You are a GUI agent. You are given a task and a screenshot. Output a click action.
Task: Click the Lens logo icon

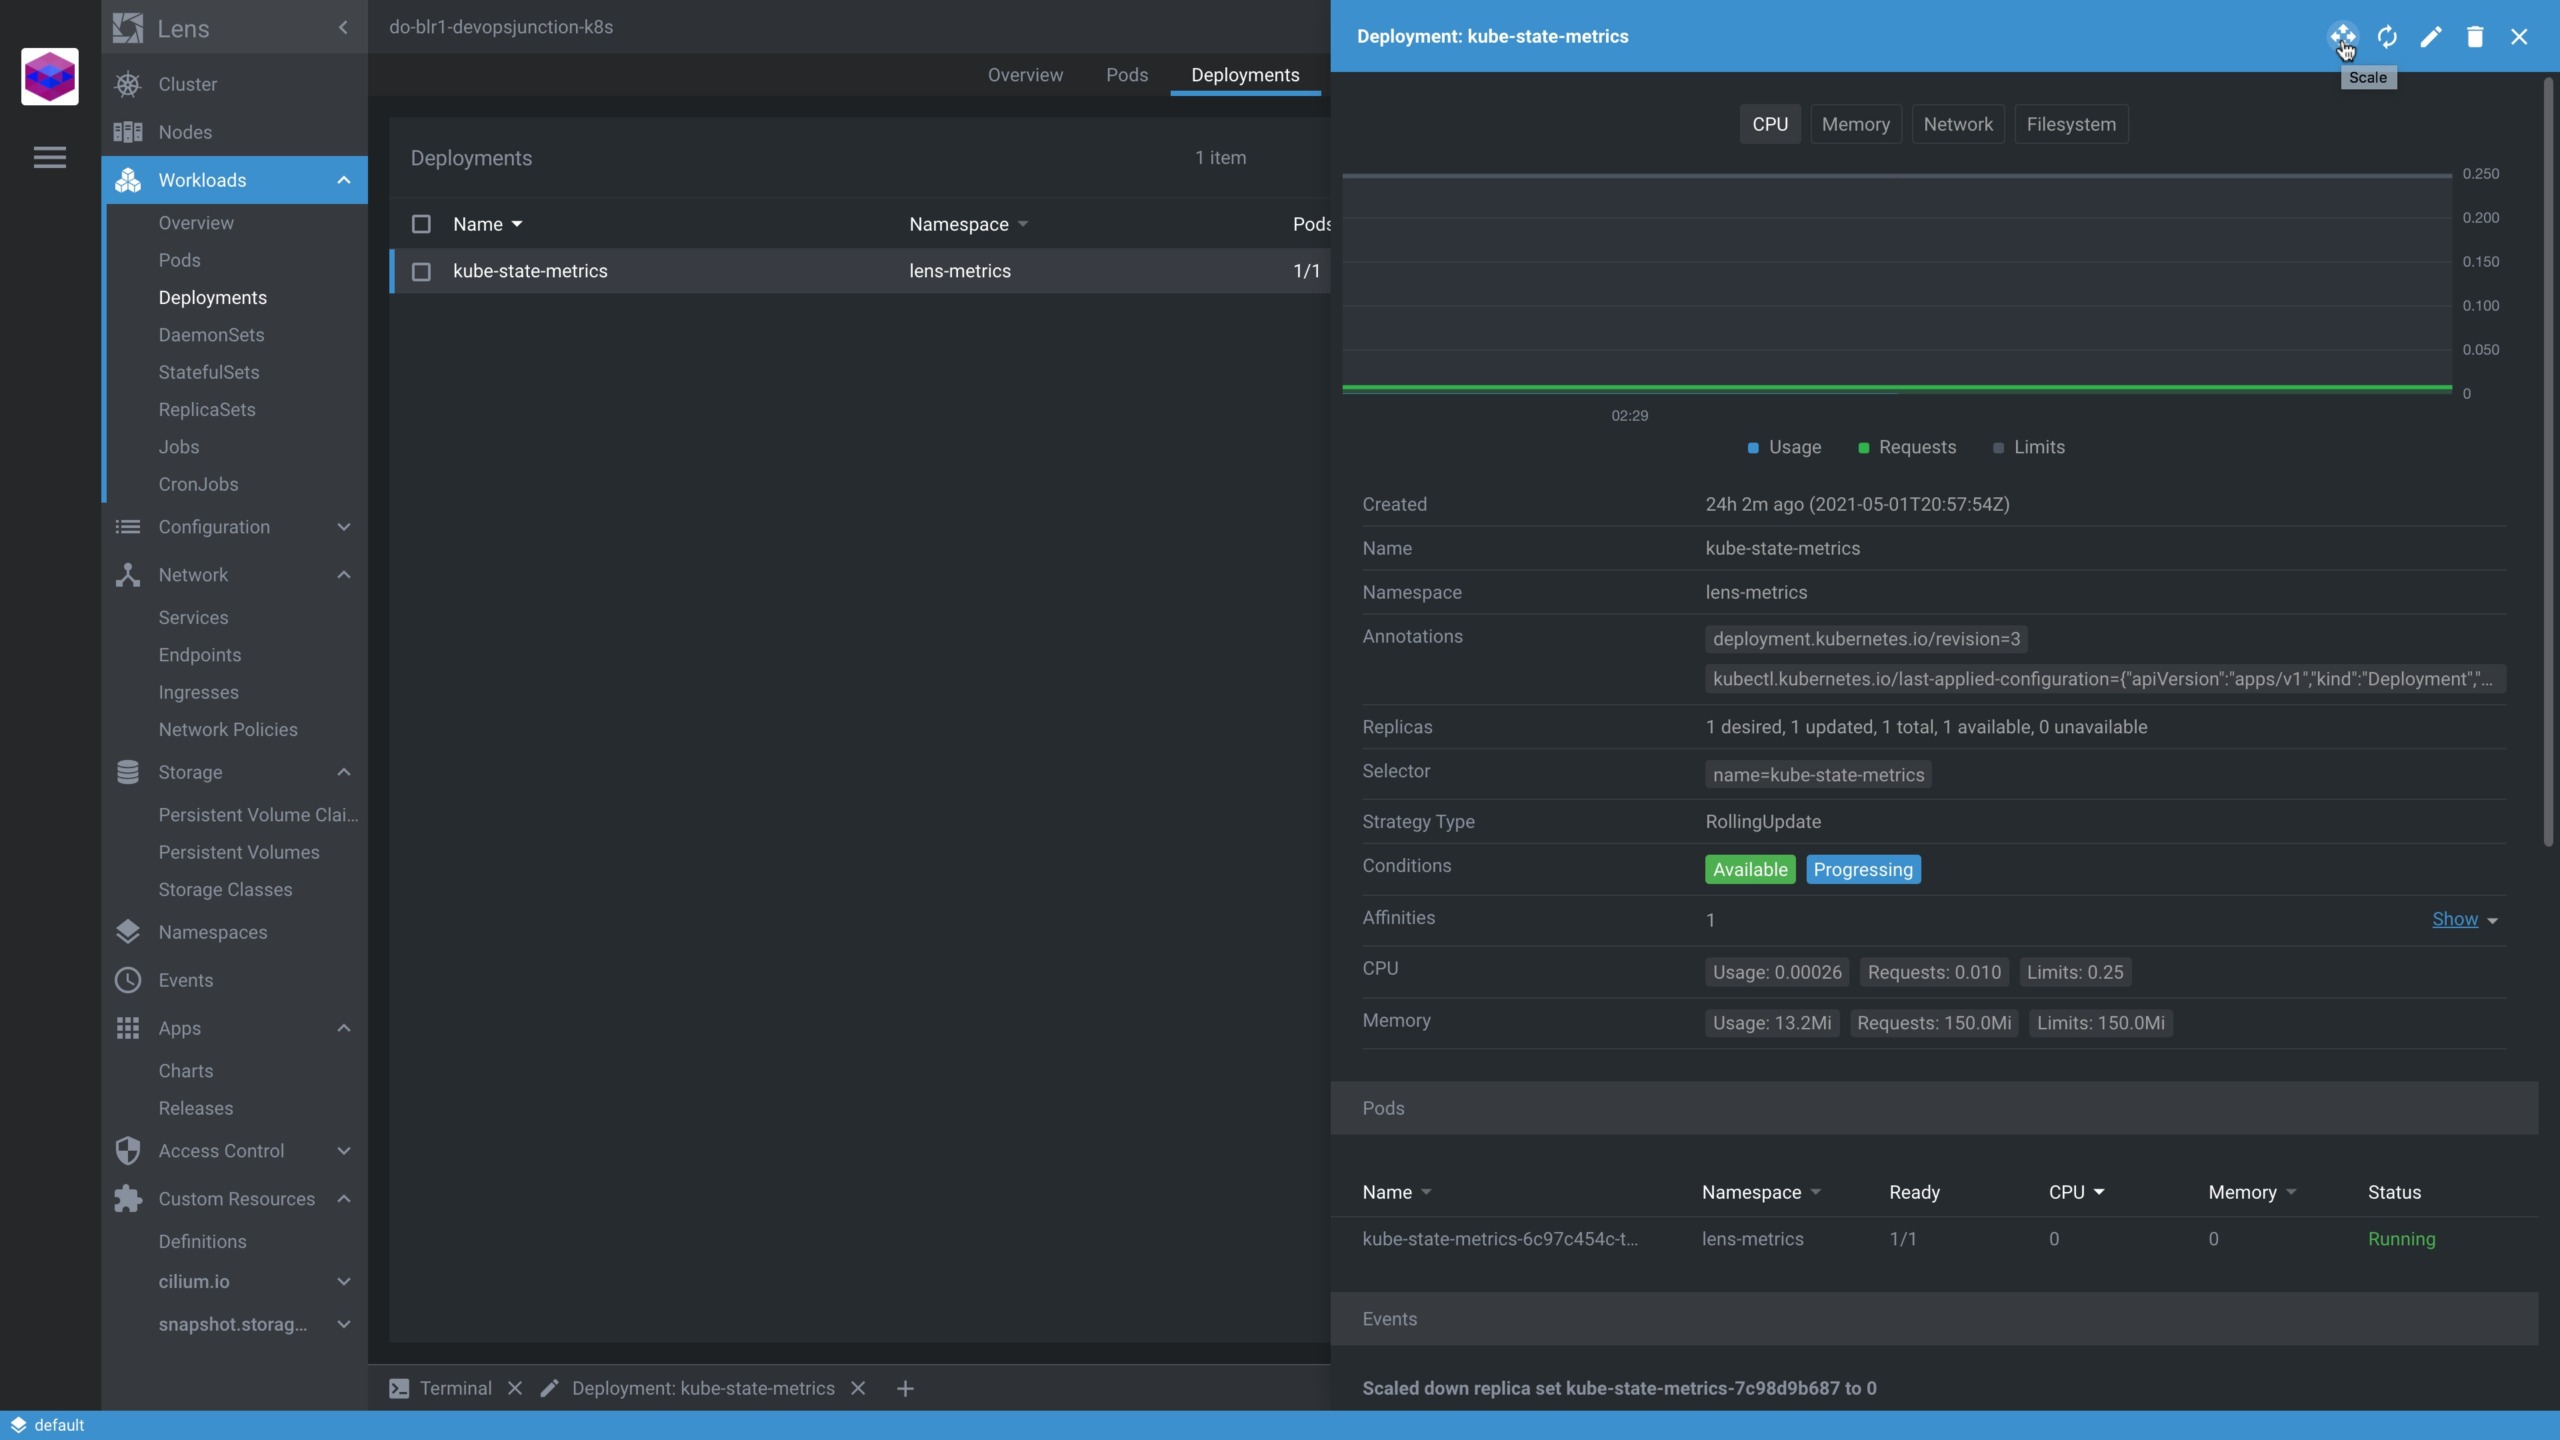128,28
